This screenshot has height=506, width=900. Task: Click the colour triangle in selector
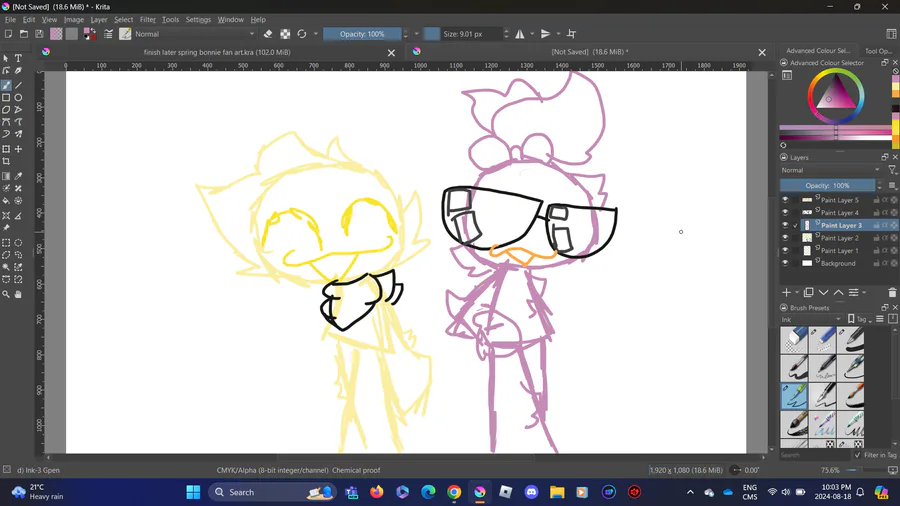[835, 94]
